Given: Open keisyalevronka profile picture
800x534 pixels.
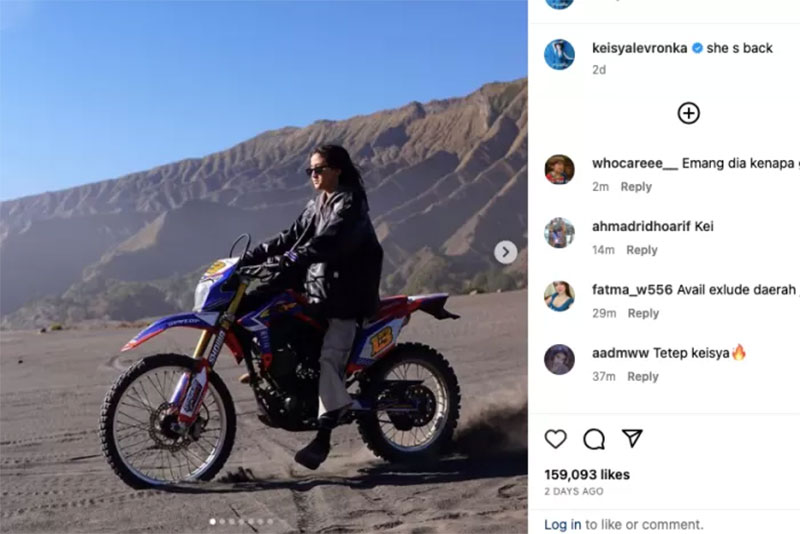Looking at the screenshot, I should (559, 54).
